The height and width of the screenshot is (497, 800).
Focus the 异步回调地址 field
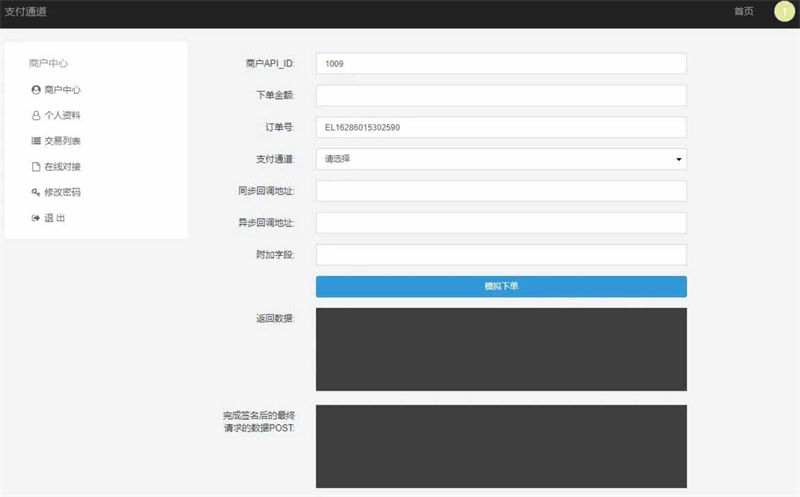[500, 223]
